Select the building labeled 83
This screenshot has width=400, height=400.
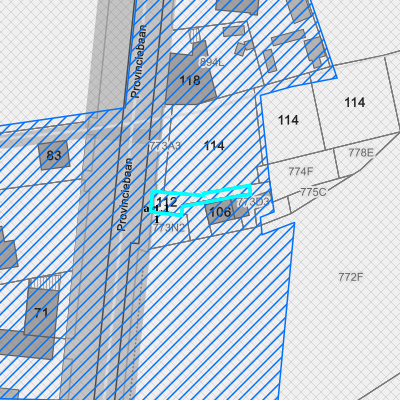[54, 155]
